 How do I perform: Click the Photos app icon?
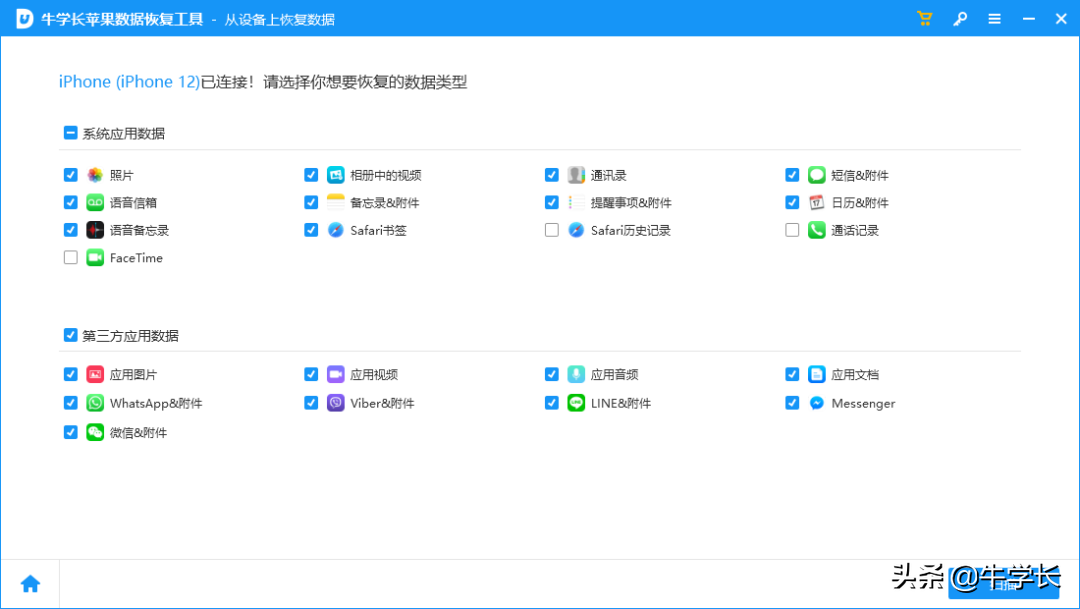(95, 175)
